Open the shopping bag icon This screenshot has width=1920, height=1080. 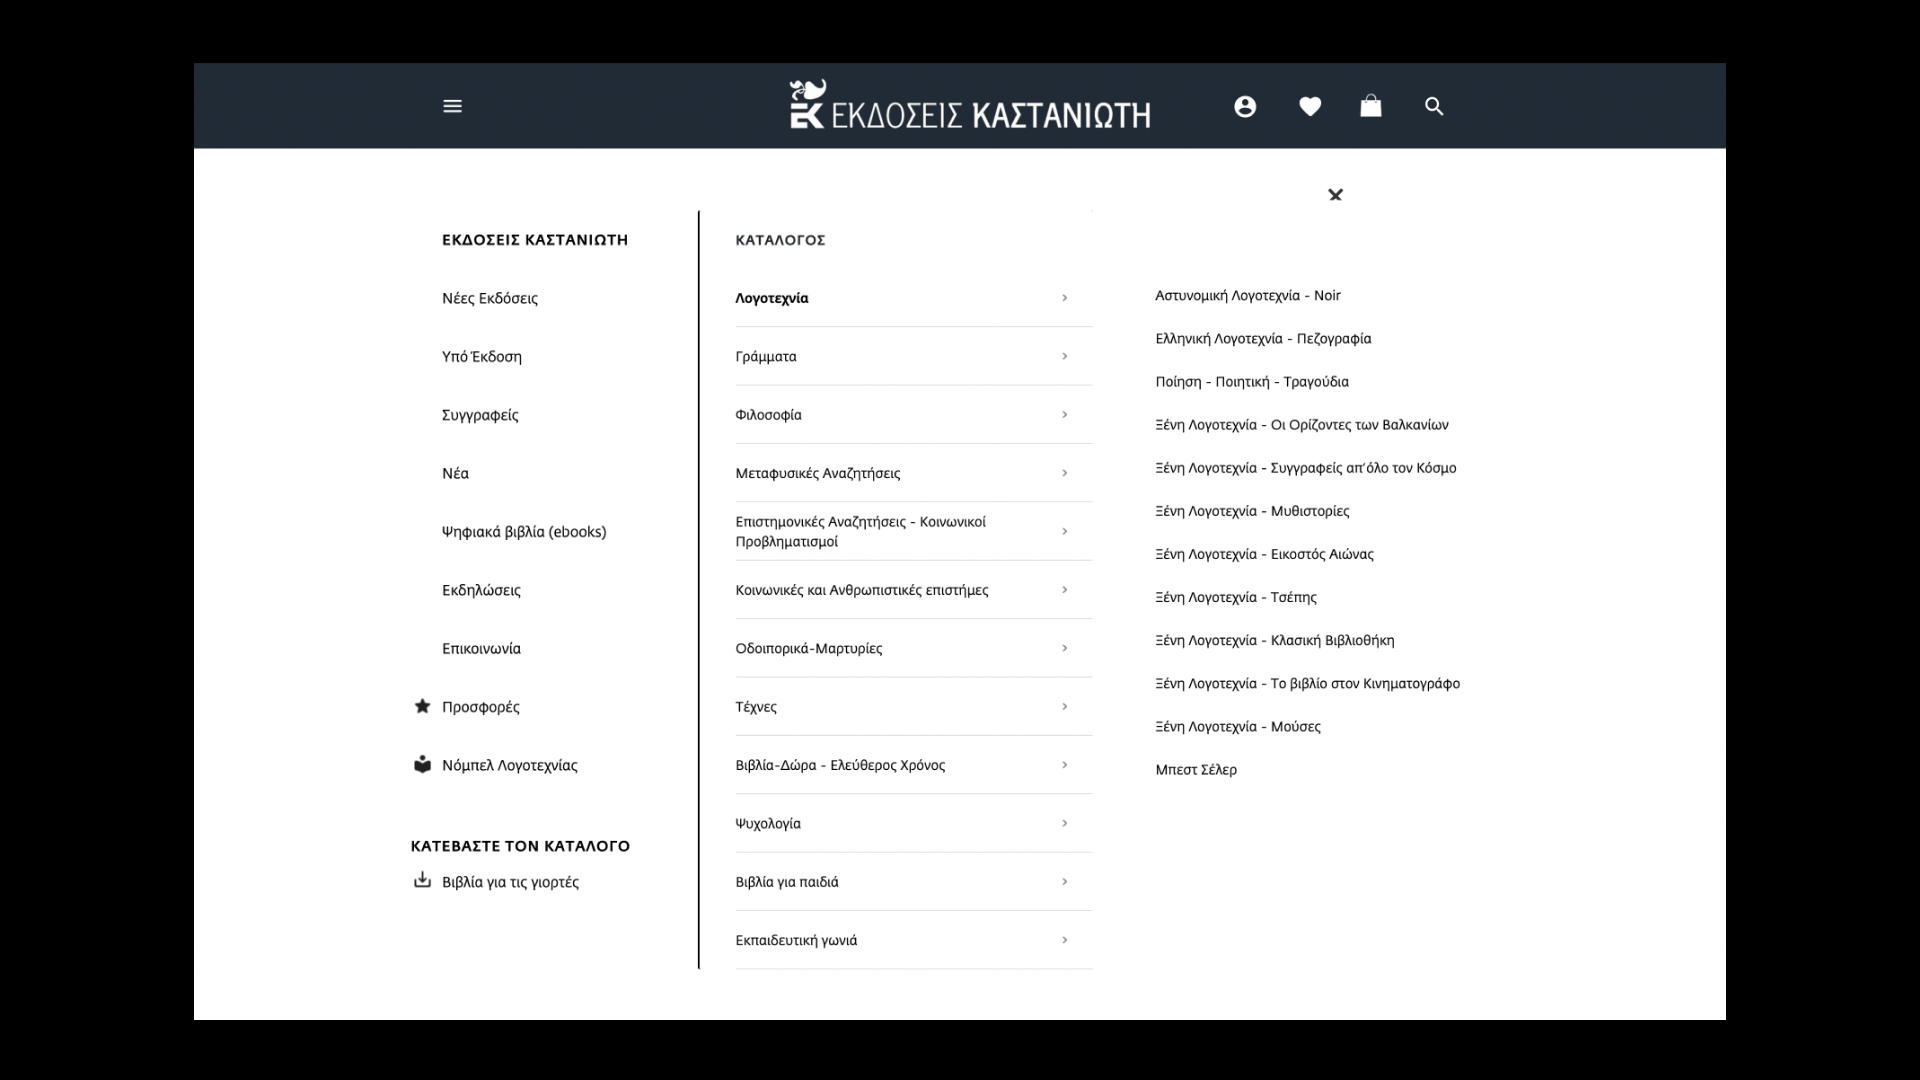(x=1371, y=105)
